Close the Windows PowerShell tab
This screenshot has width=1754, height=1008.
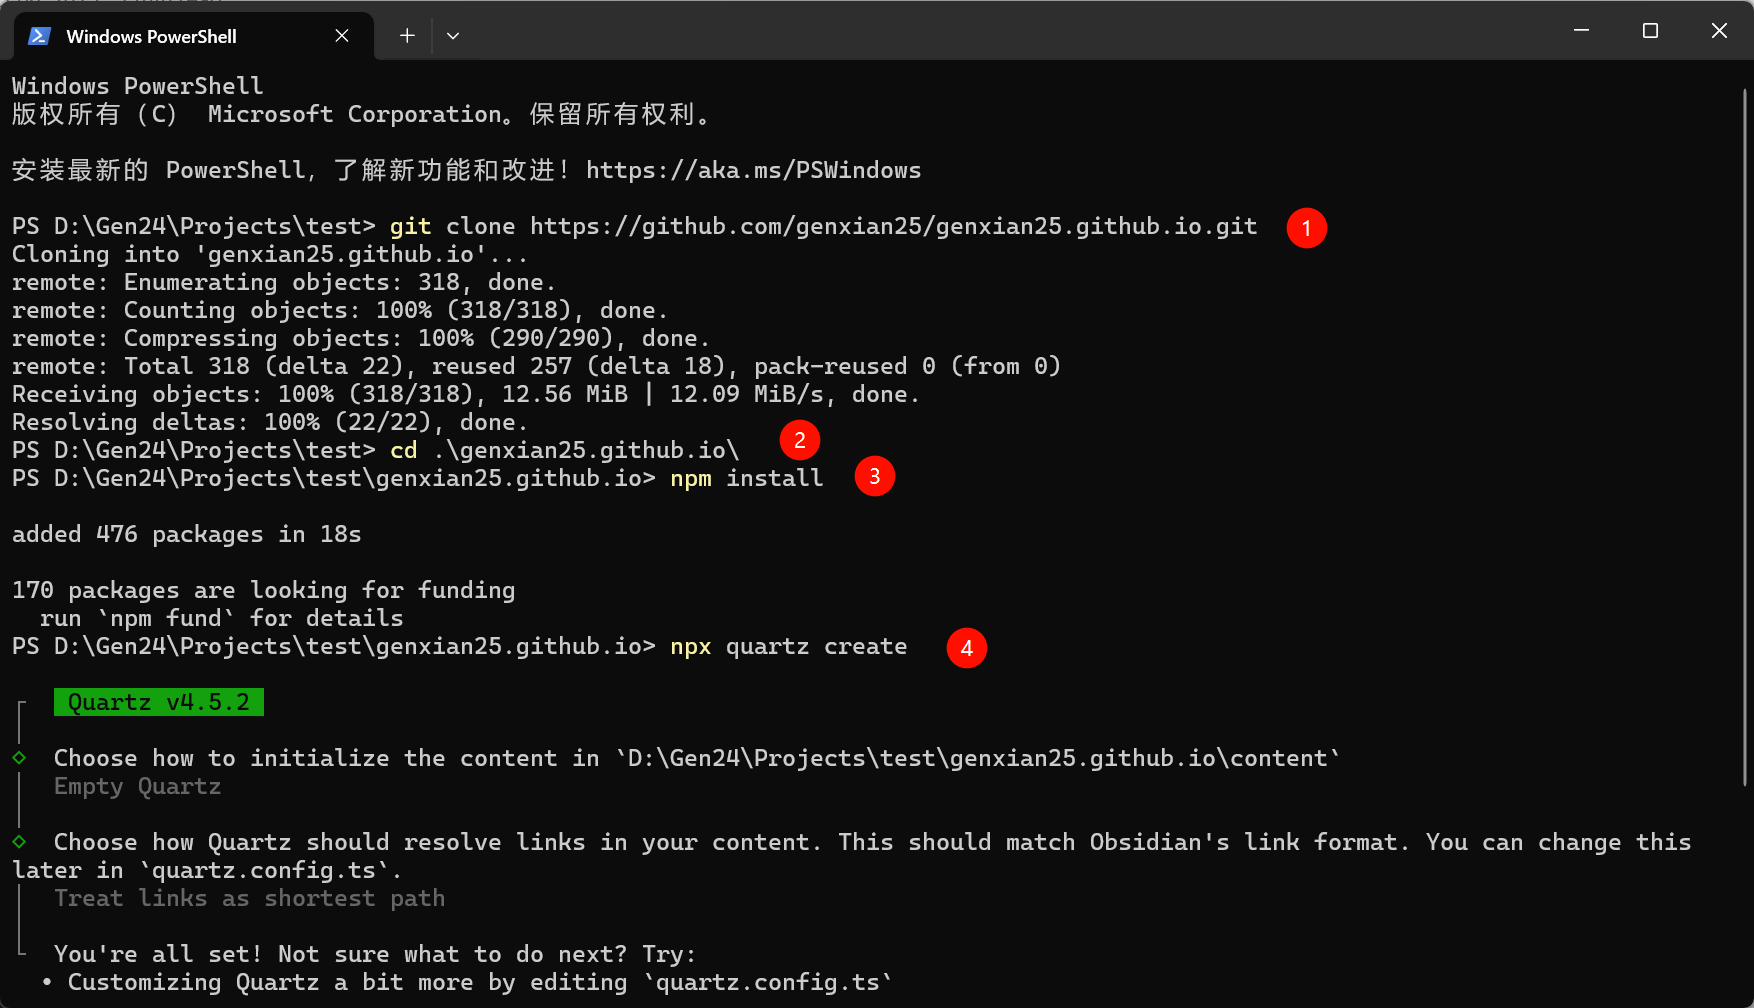342,36
